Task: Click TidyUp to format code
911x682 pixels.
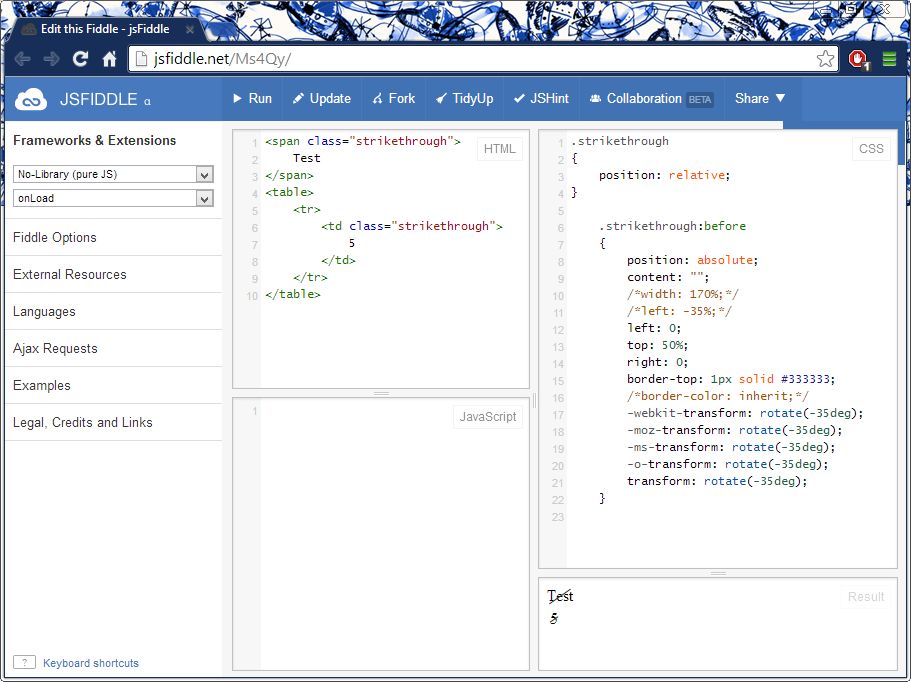Action: click(465, 99)
